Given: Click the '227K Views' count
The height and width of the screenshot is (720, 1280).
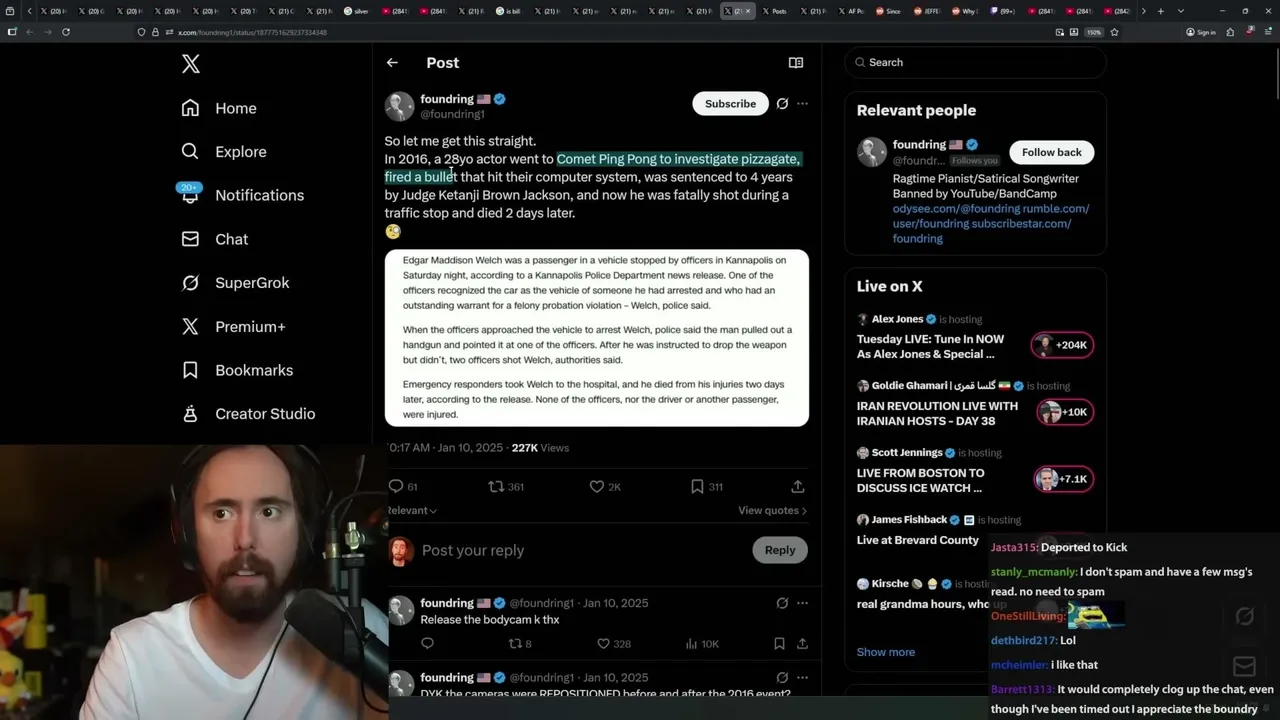Looking at the screenshot, I should click(x=540, y=448).
